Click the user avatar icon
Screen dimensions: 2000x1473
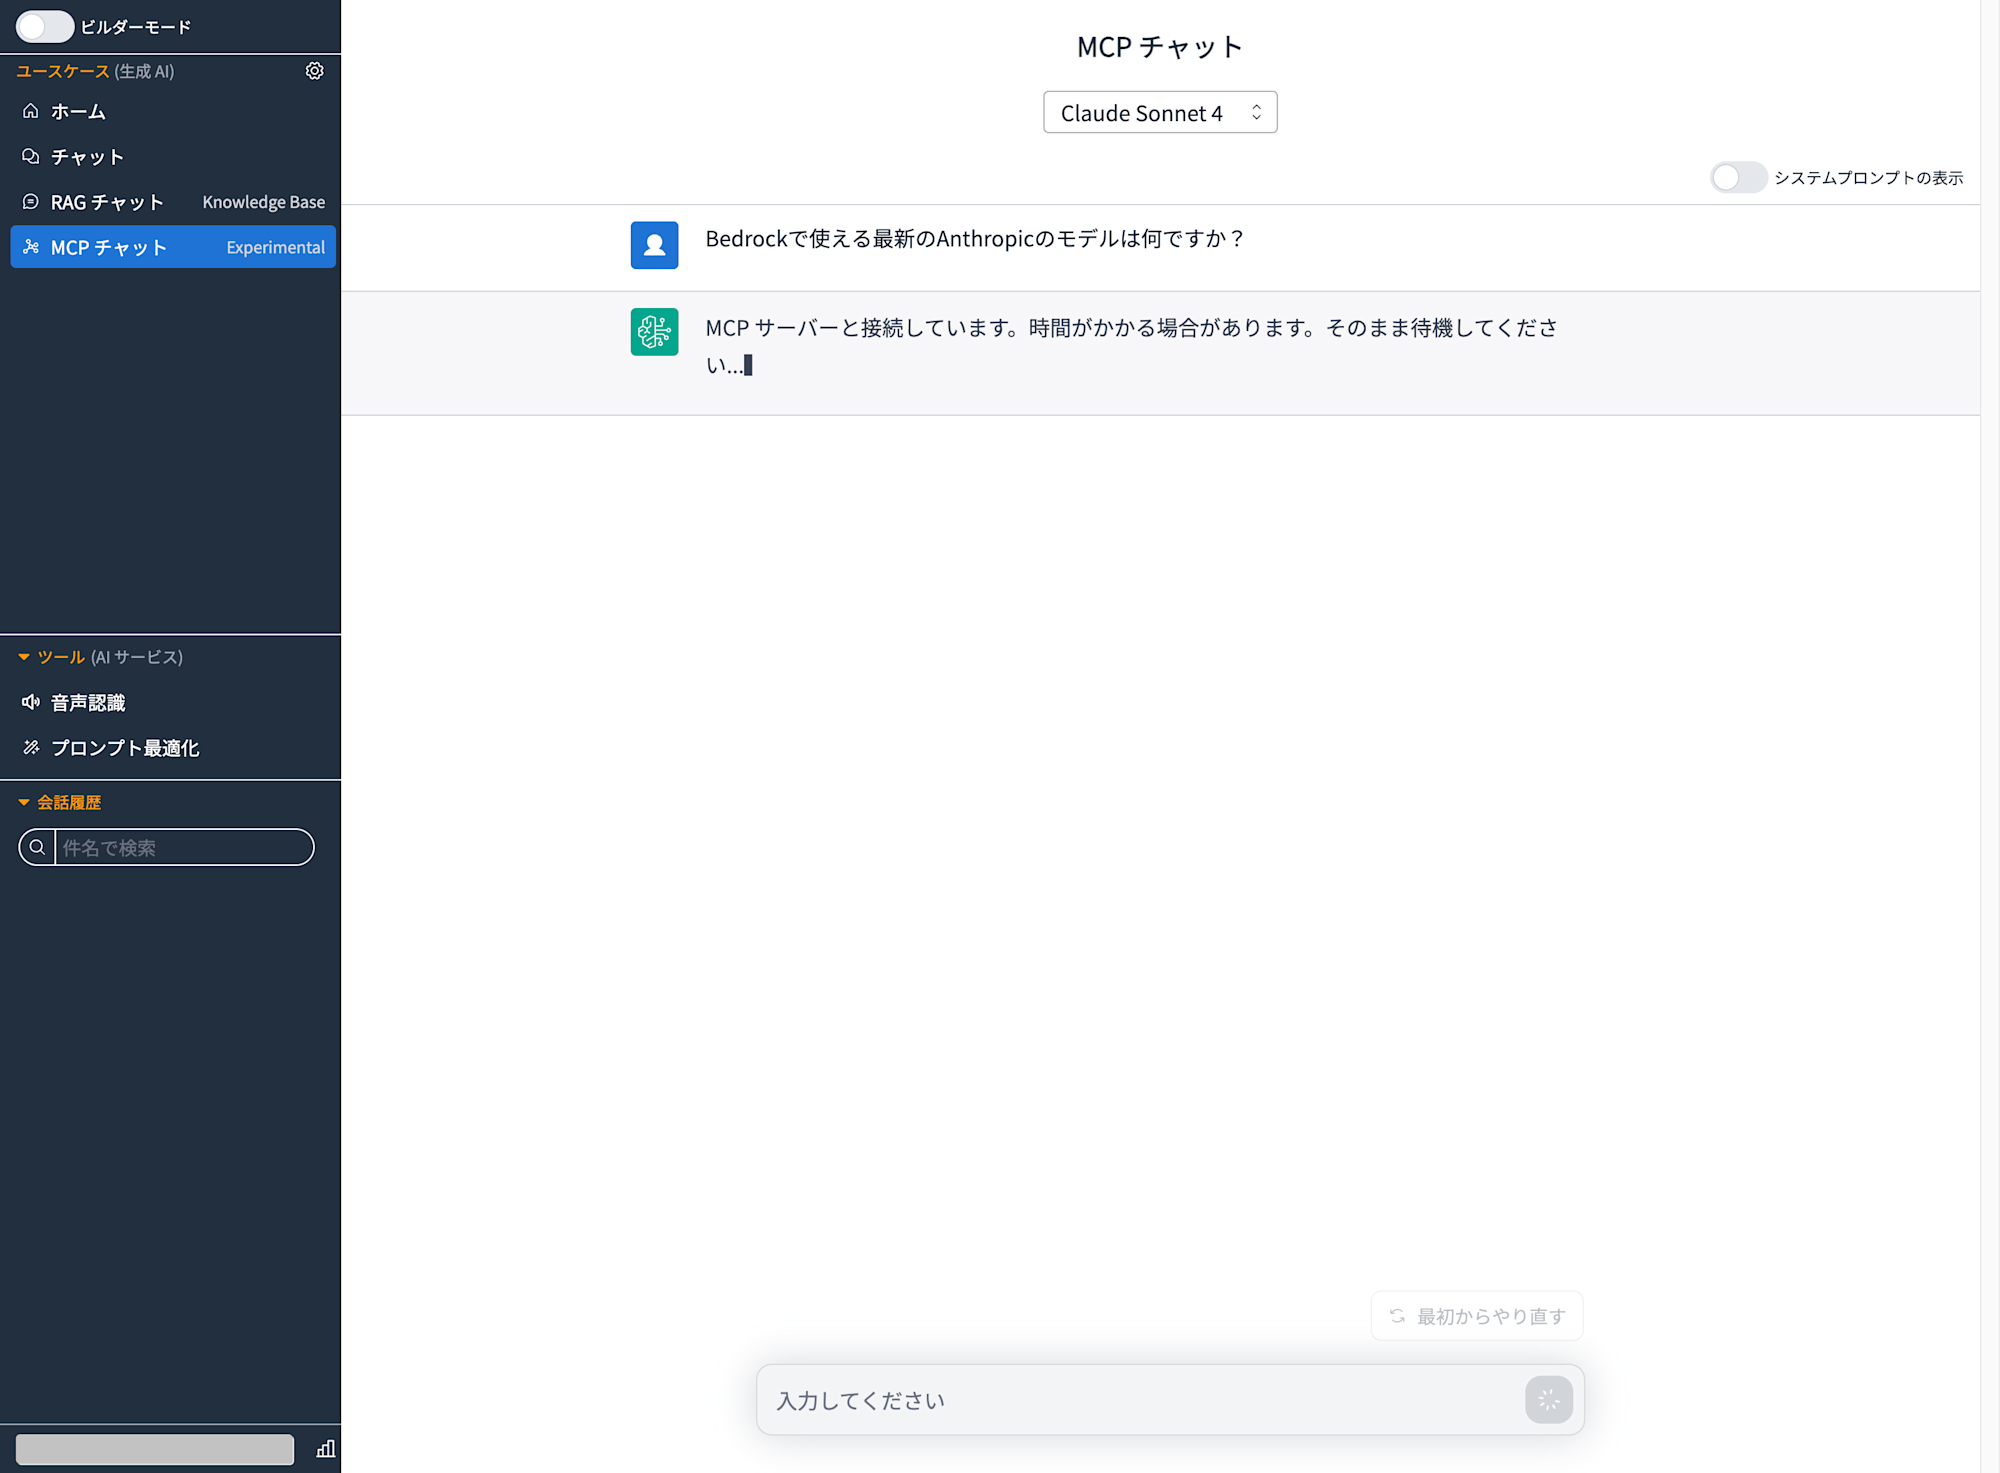tap(654, 245)
